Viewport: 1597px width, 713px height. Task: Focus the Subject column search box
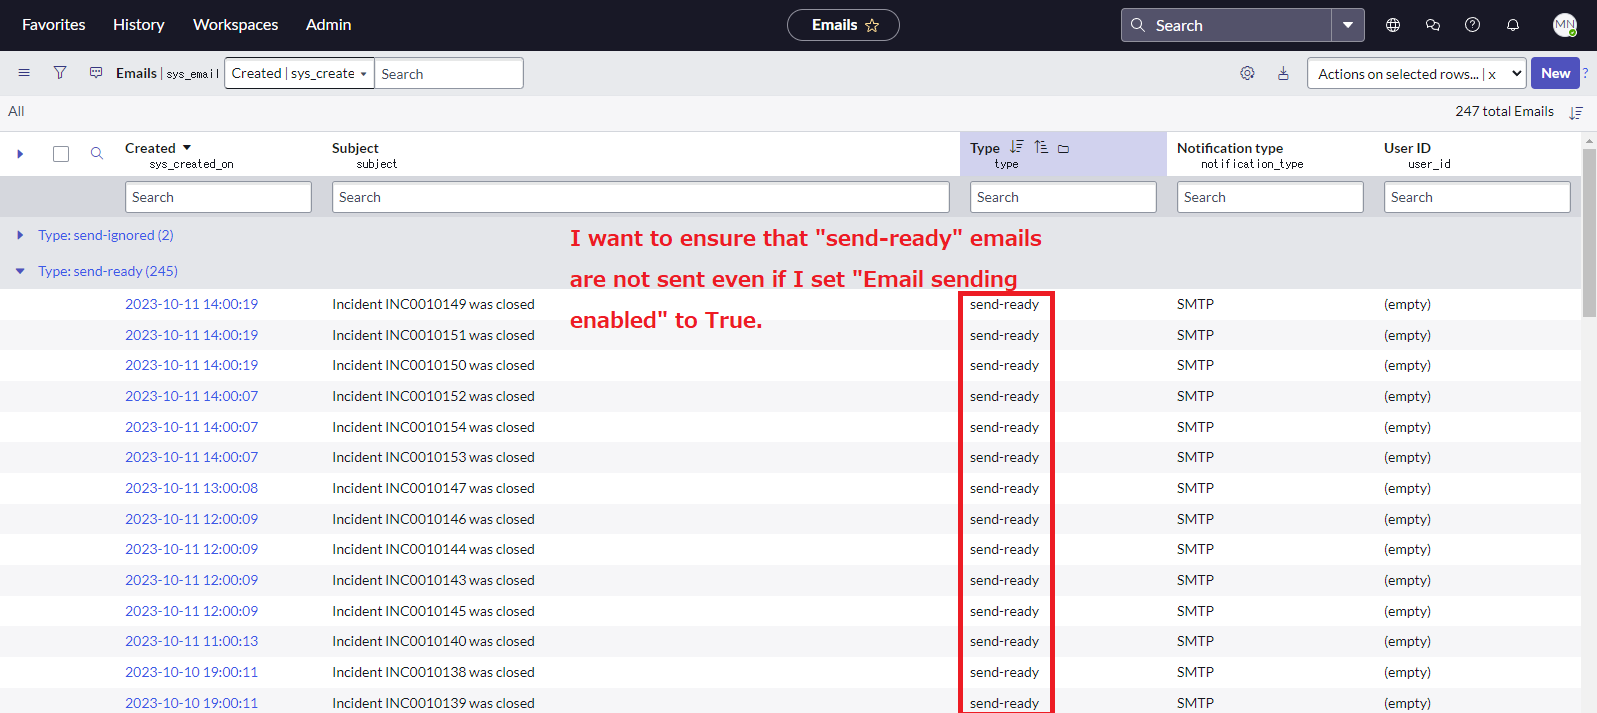pos(641,197)
